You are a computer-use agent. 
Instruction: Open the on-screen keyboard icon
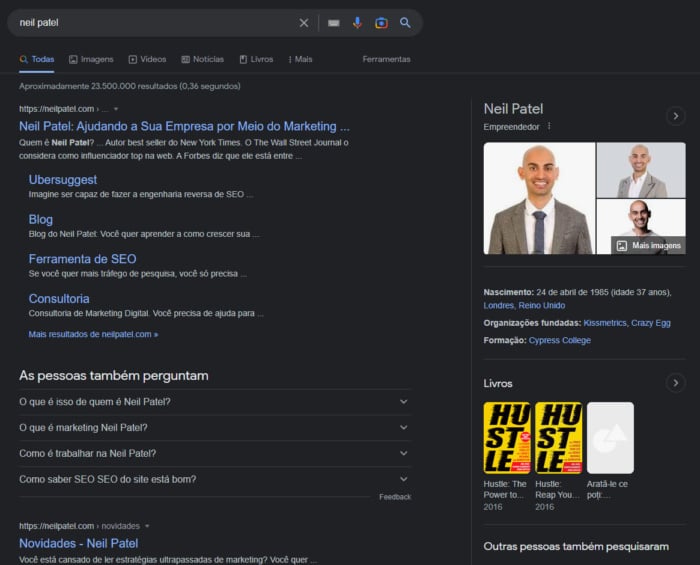point(333,23)
